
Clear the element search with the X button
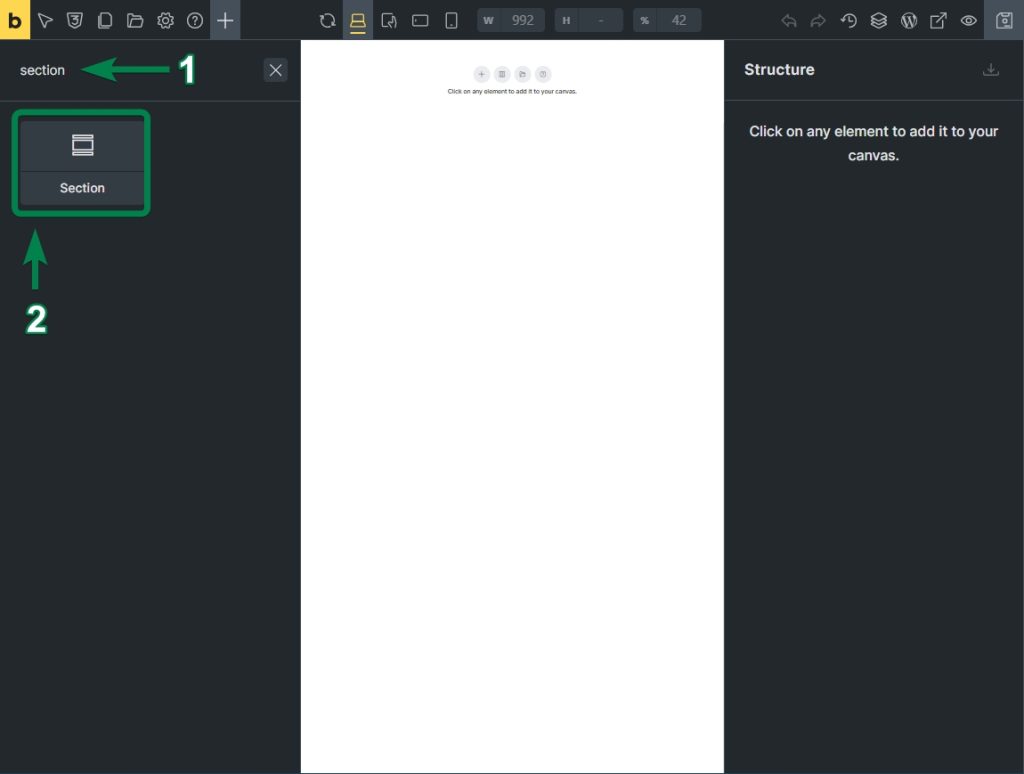tap(276, 70)
